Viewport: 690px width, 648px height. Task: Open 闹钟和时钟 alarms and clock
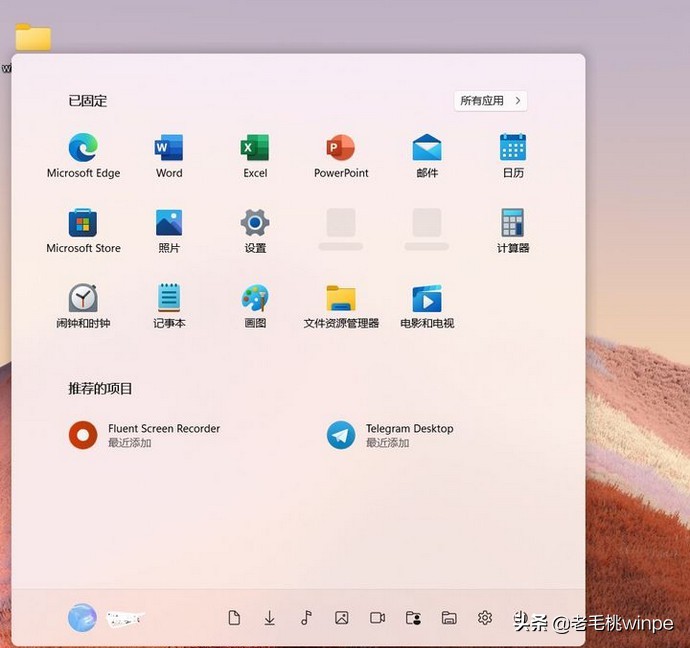83,306
